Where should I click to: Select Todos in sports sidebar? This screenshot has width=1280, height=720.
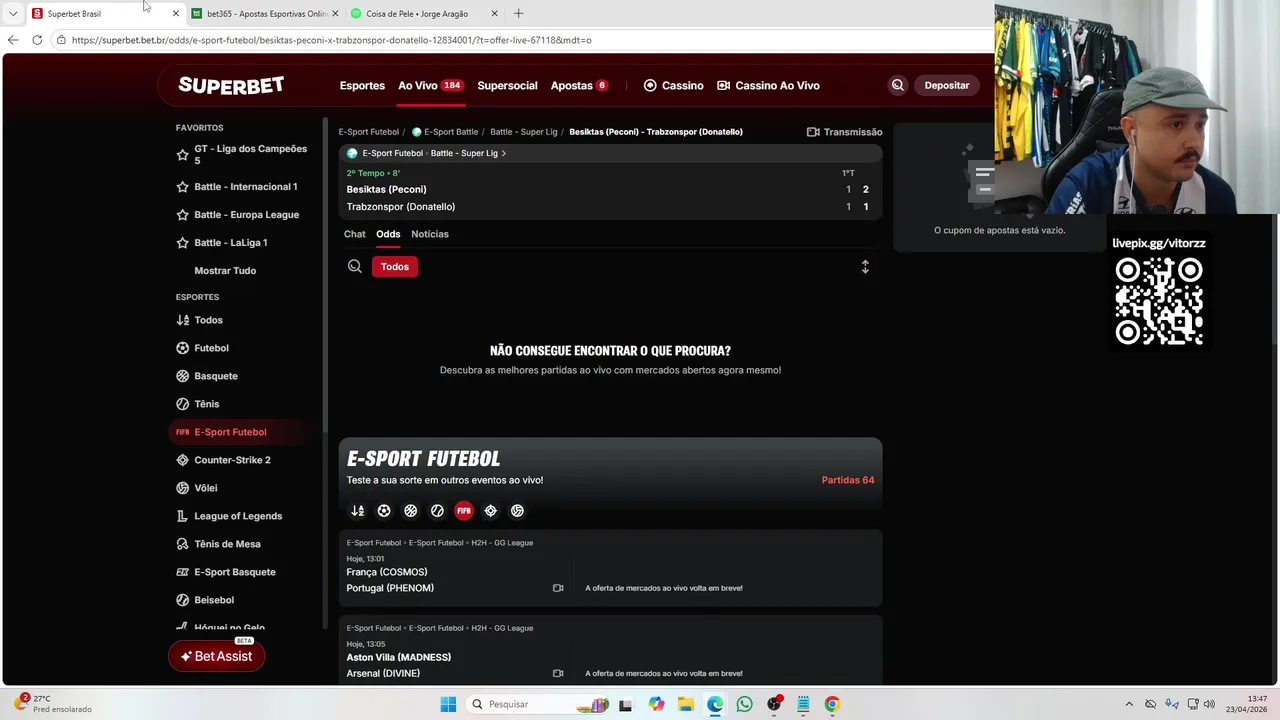click(x=208, y=320)
